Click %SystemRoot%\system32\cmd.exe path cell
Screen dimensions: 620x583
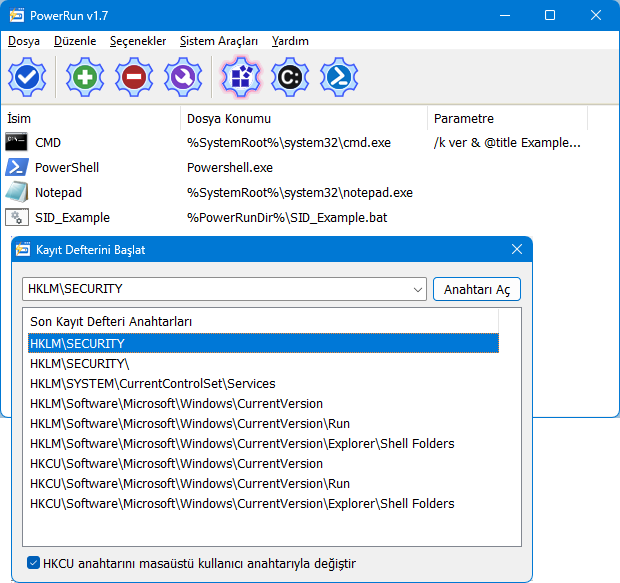click(289, 142)
